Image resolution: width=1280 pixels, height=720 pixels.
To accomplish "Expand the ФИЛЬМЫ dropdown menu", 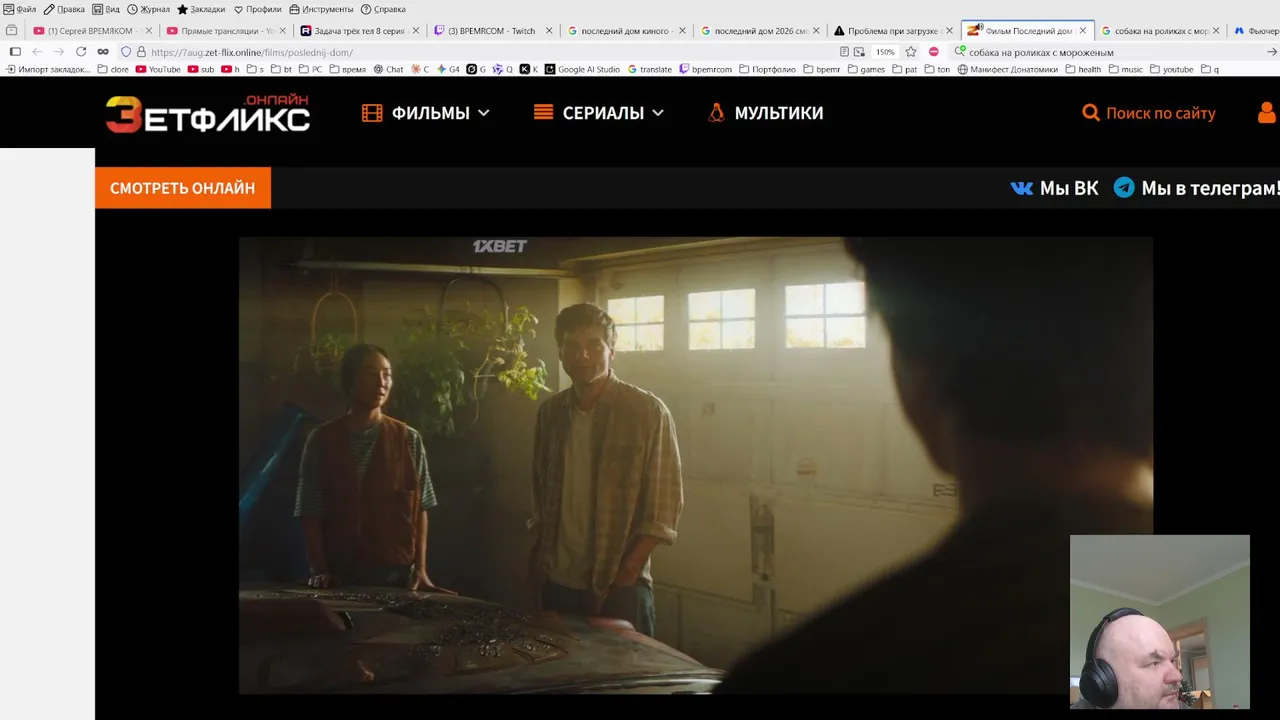I will pyautogui.click(x=425, y=113).
